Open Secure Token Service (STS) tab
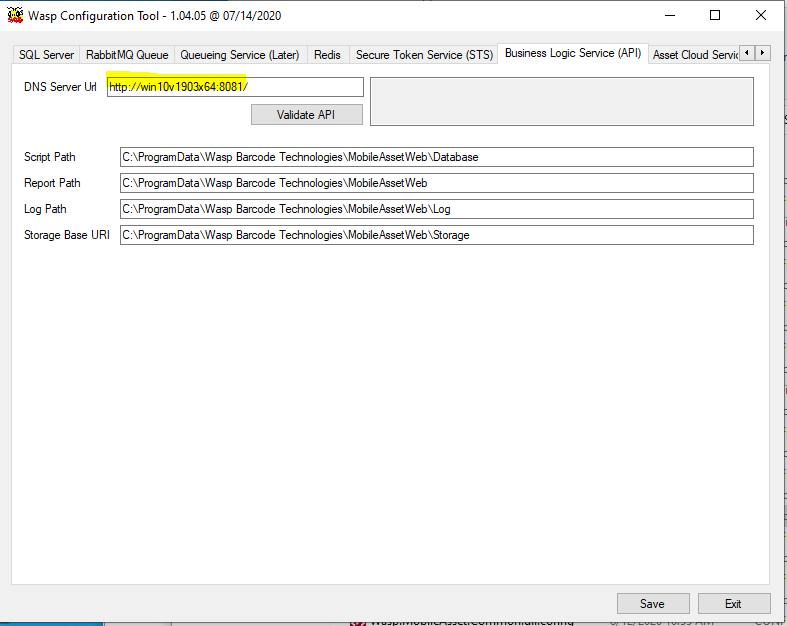787x626 pixels. 424,55
